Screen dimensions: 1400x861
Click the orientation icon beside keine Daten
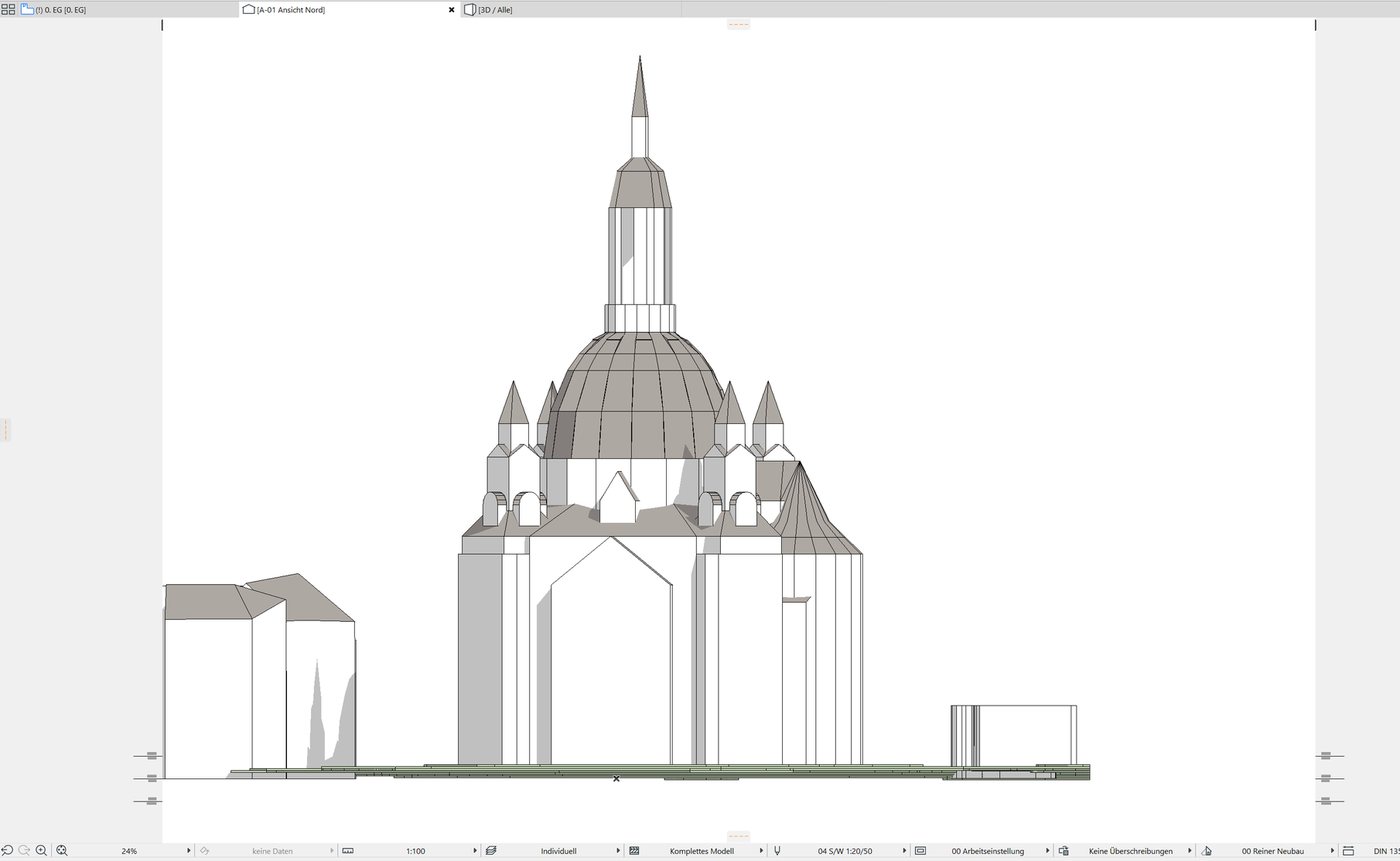point(204,851)
